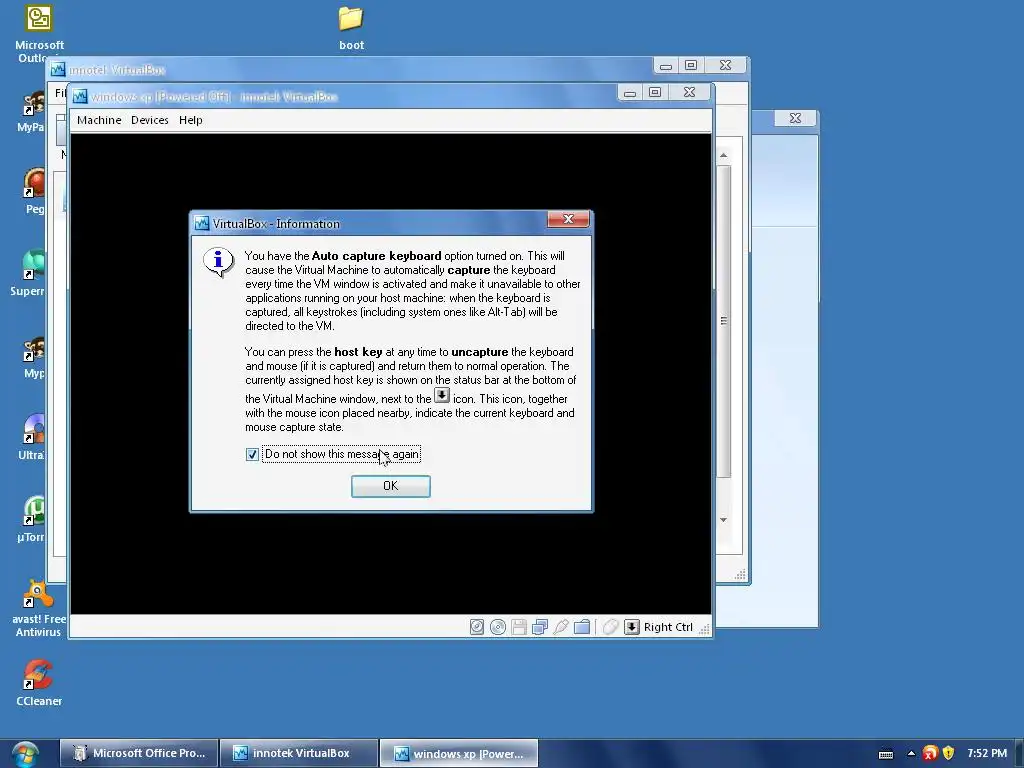1024x768 pixels.
Task: Click the mouse capture state icon
Action: 611,627
